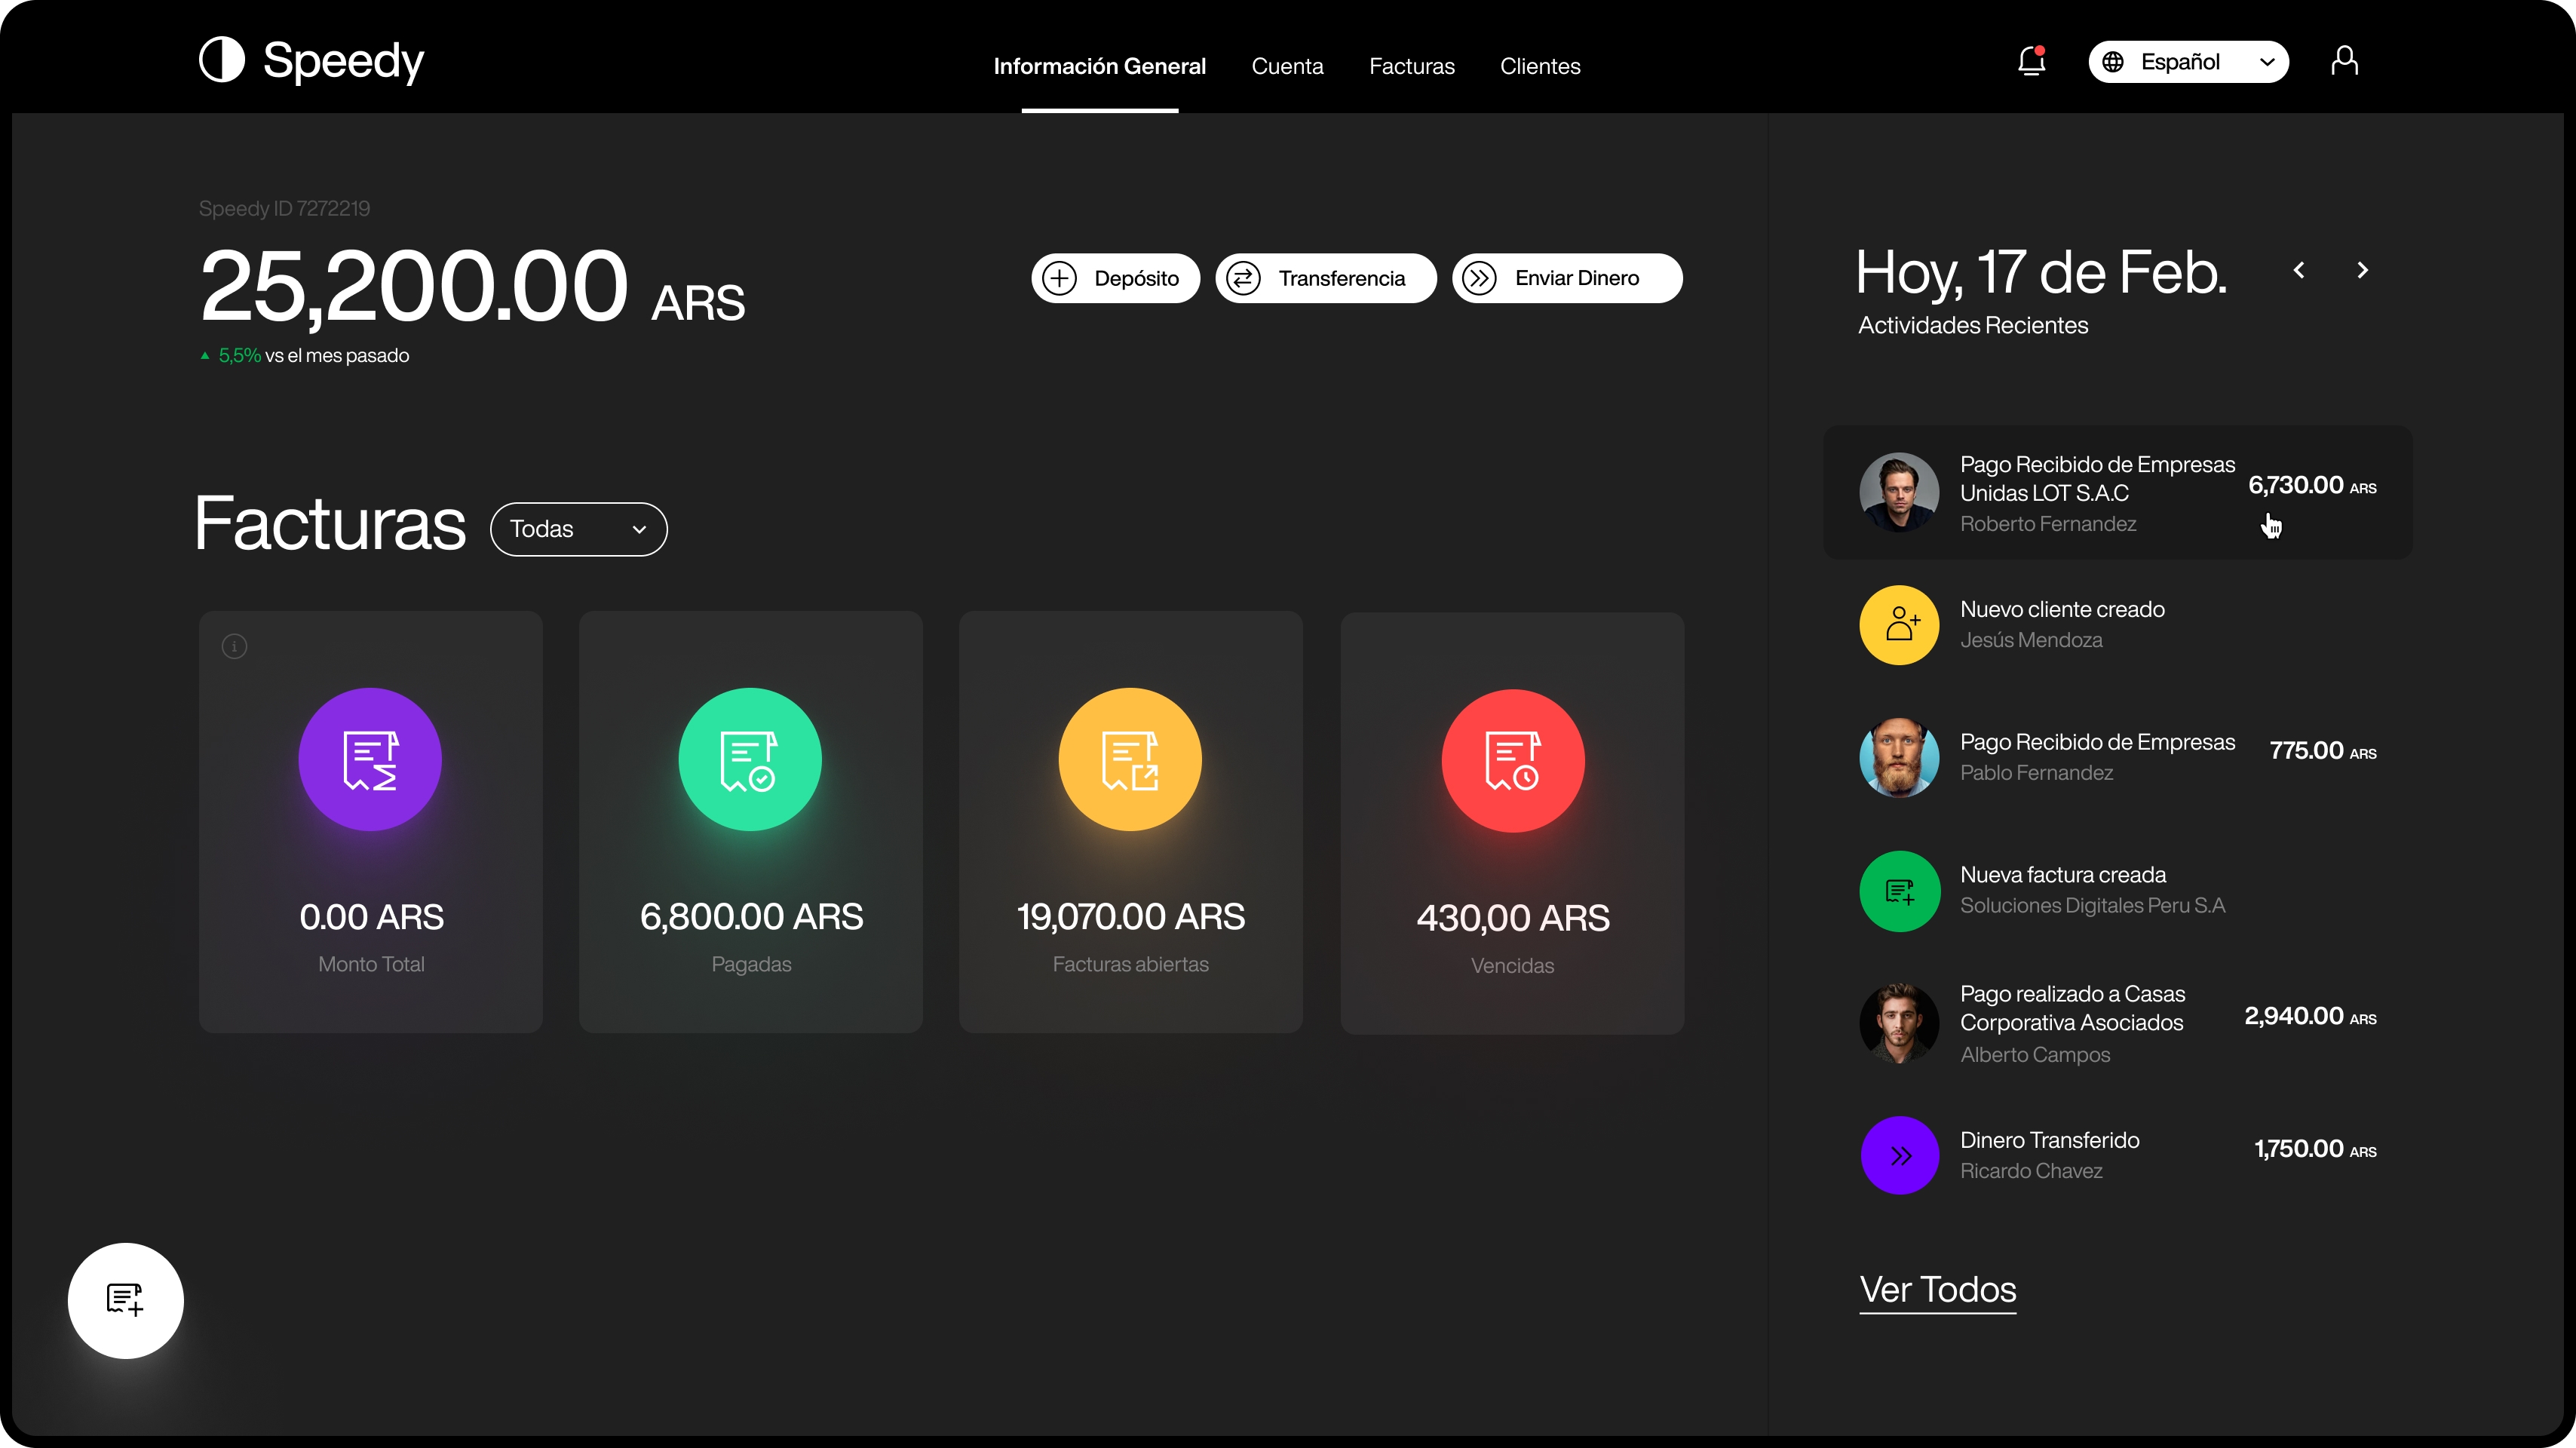Go to next day with right chevron
The height and width of the screenshot is (1448, 2576).
[2362, 270]
